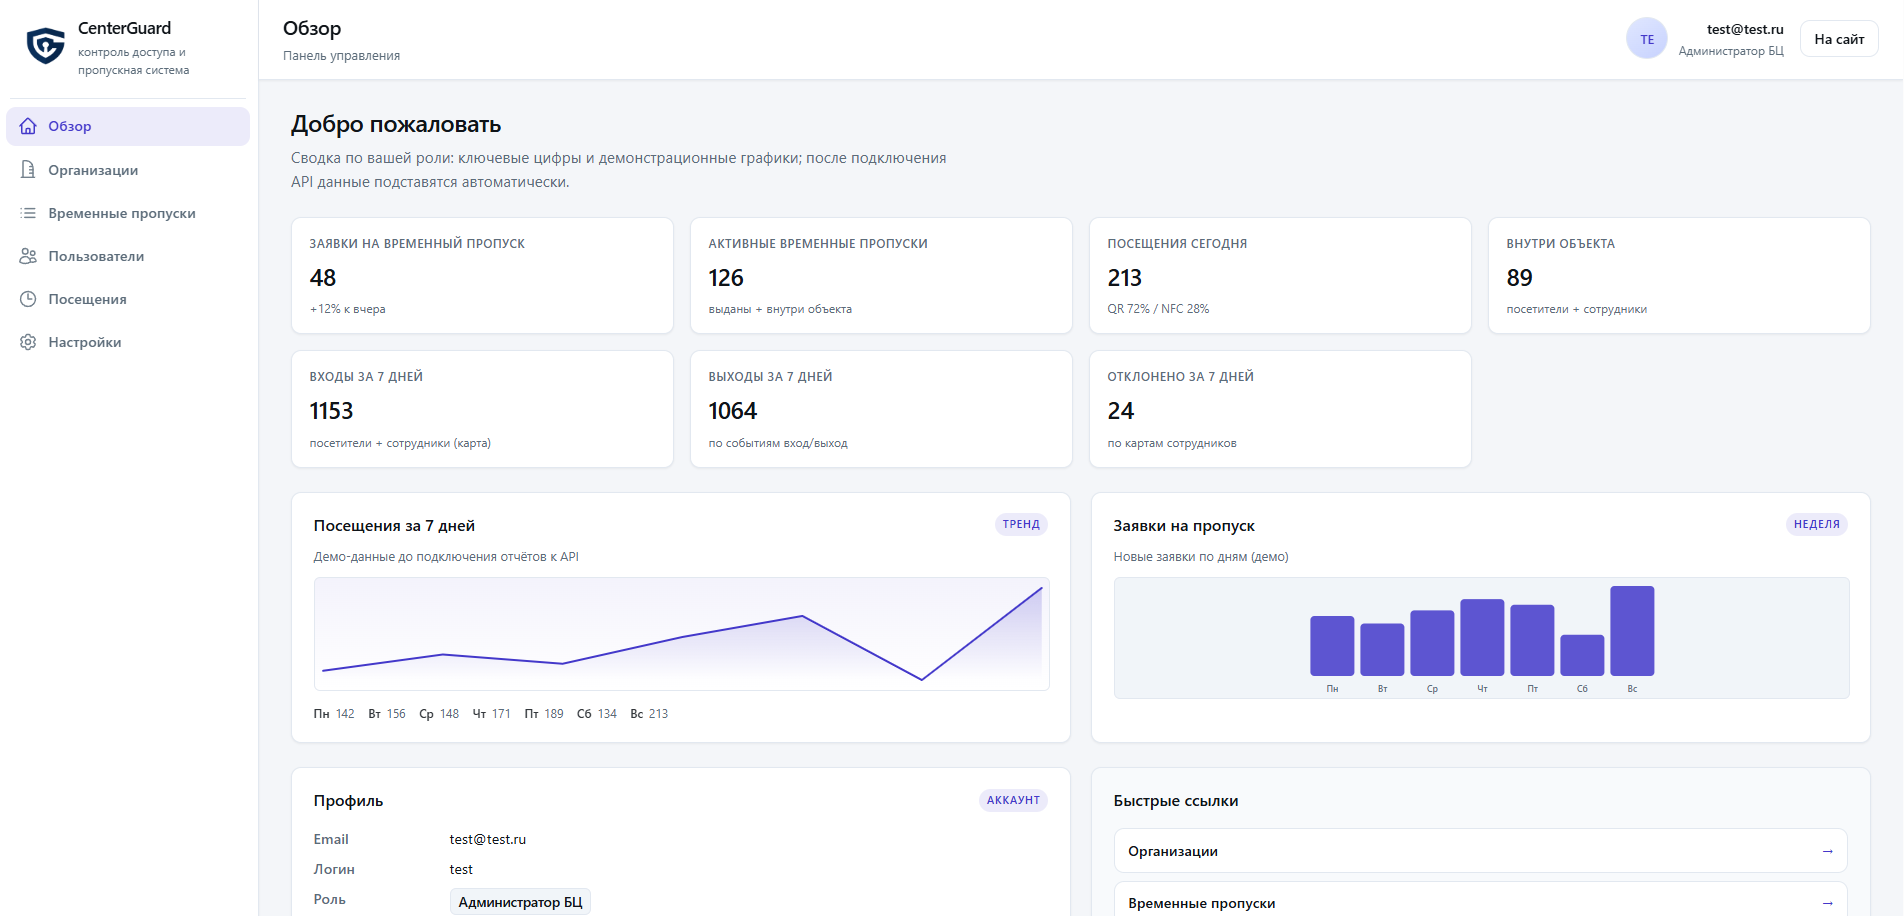
Task: Click the Чт 171 legend value
Action: coord(491,714)
